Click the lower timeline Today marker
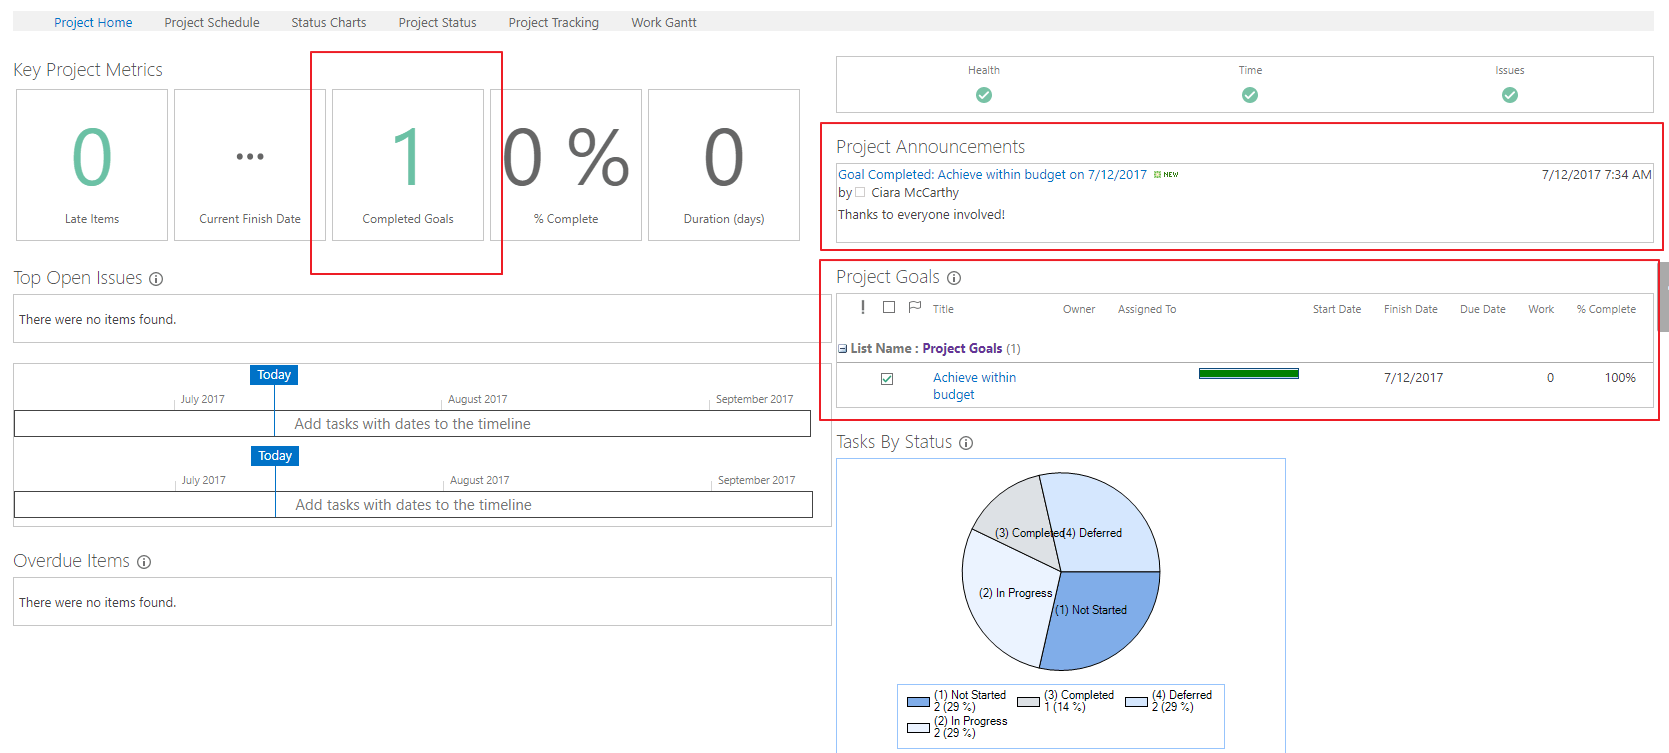 coord(275,456)
